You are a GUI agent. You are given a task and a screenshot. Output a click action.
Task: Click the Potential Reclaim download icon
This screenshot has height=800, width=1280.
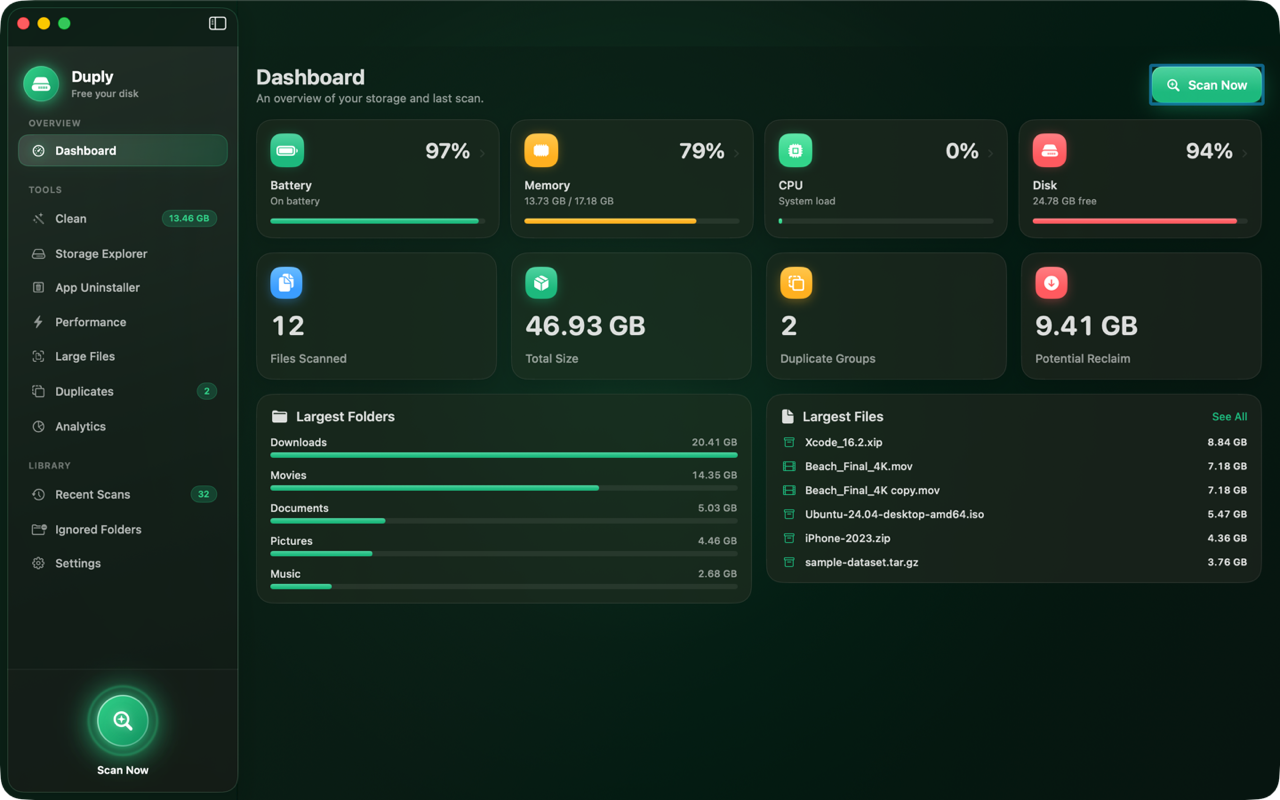(1051, 283)
